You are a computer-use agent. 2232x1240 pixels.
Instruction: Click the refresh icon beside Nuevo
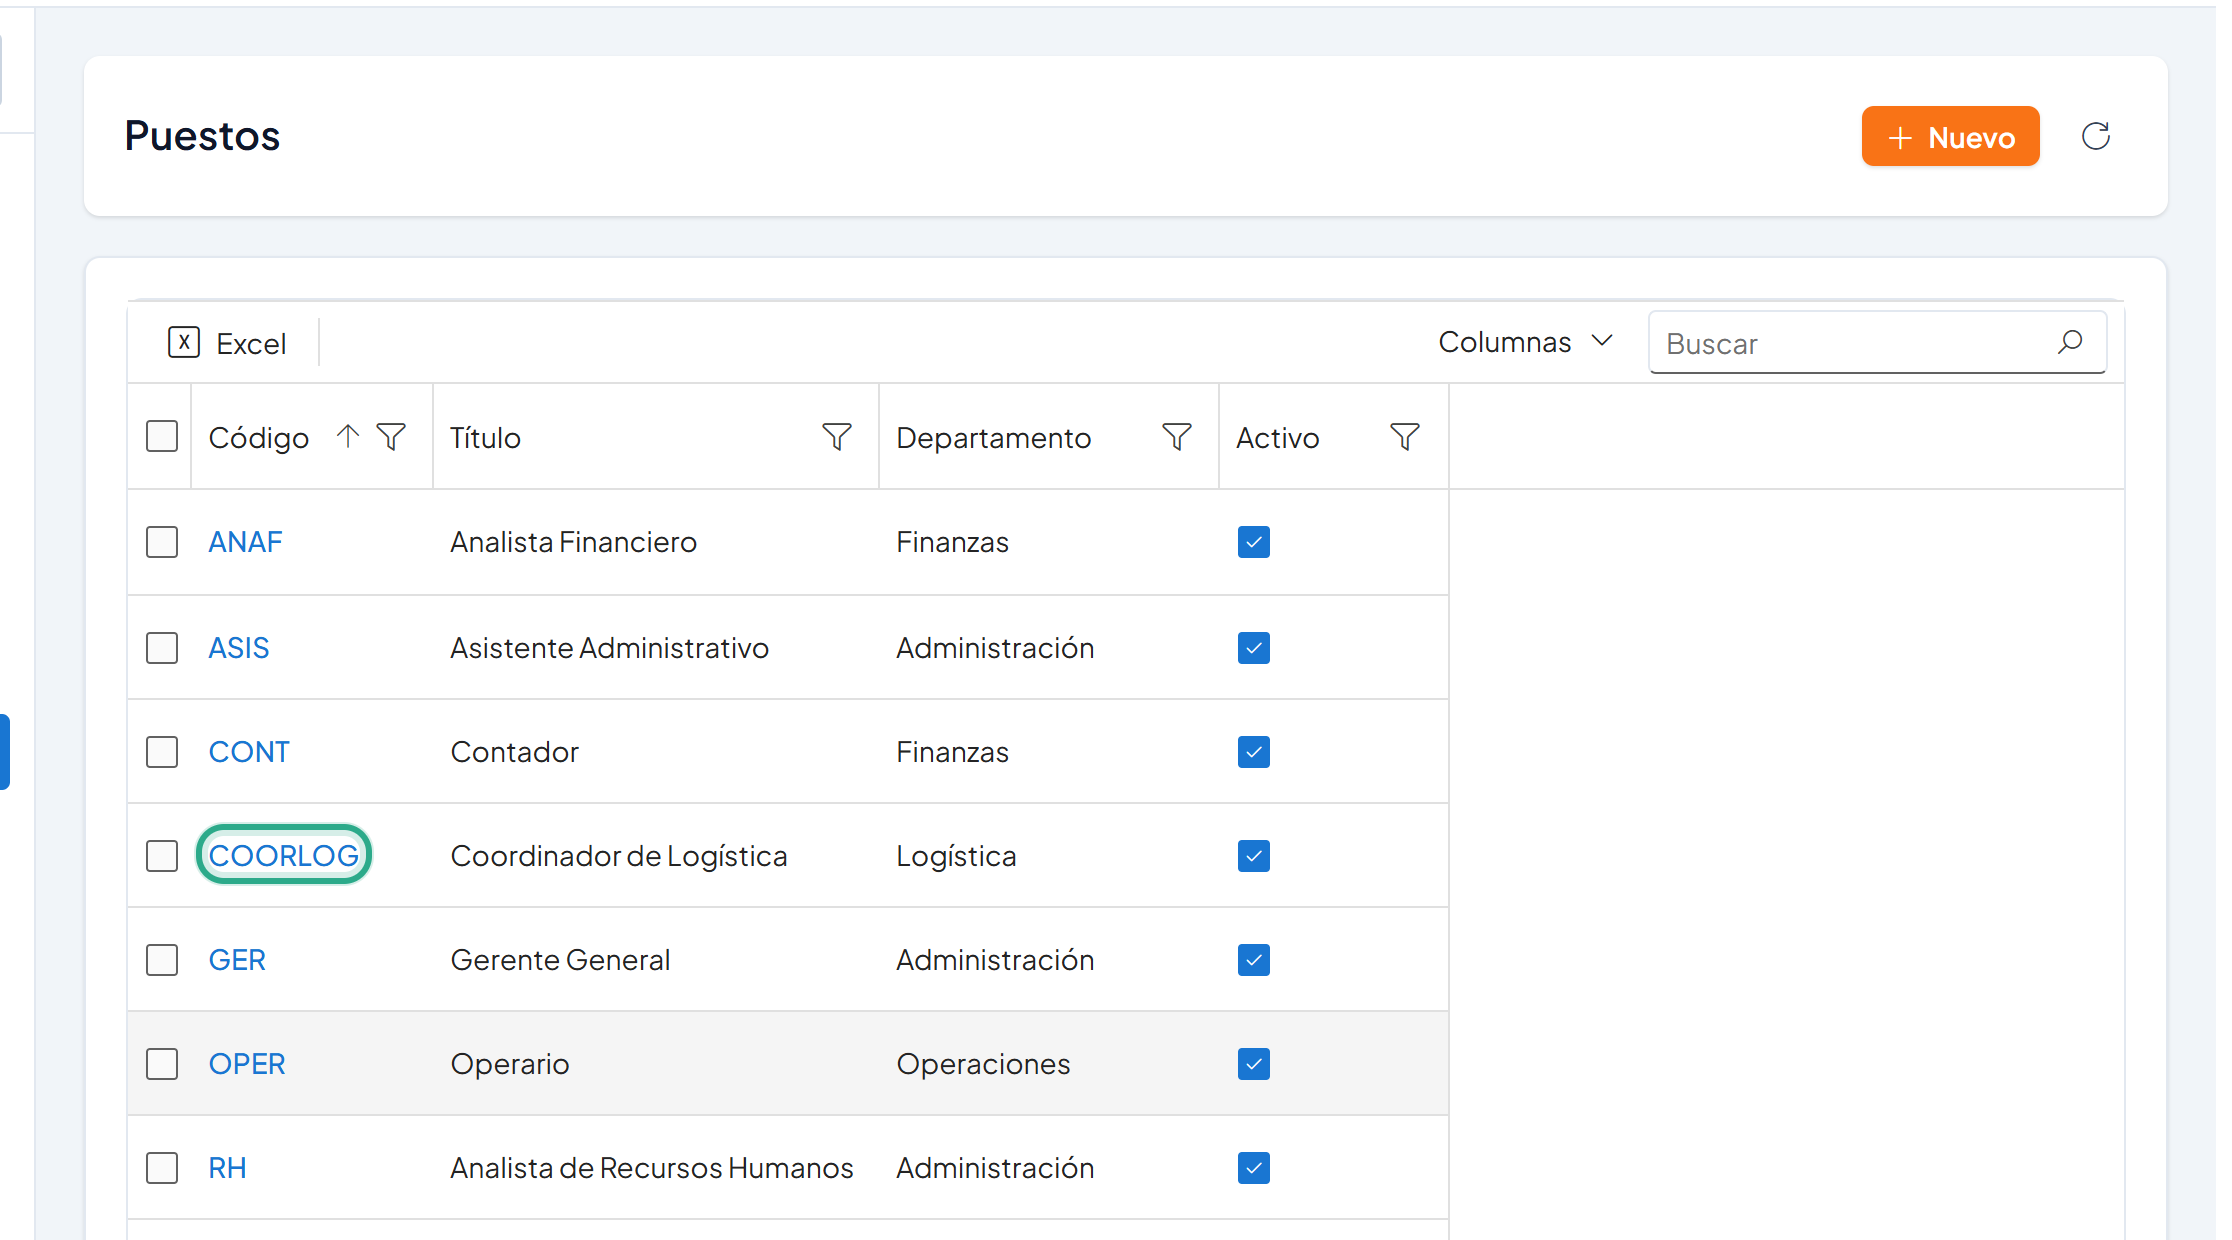click(x=2096, y=136)
